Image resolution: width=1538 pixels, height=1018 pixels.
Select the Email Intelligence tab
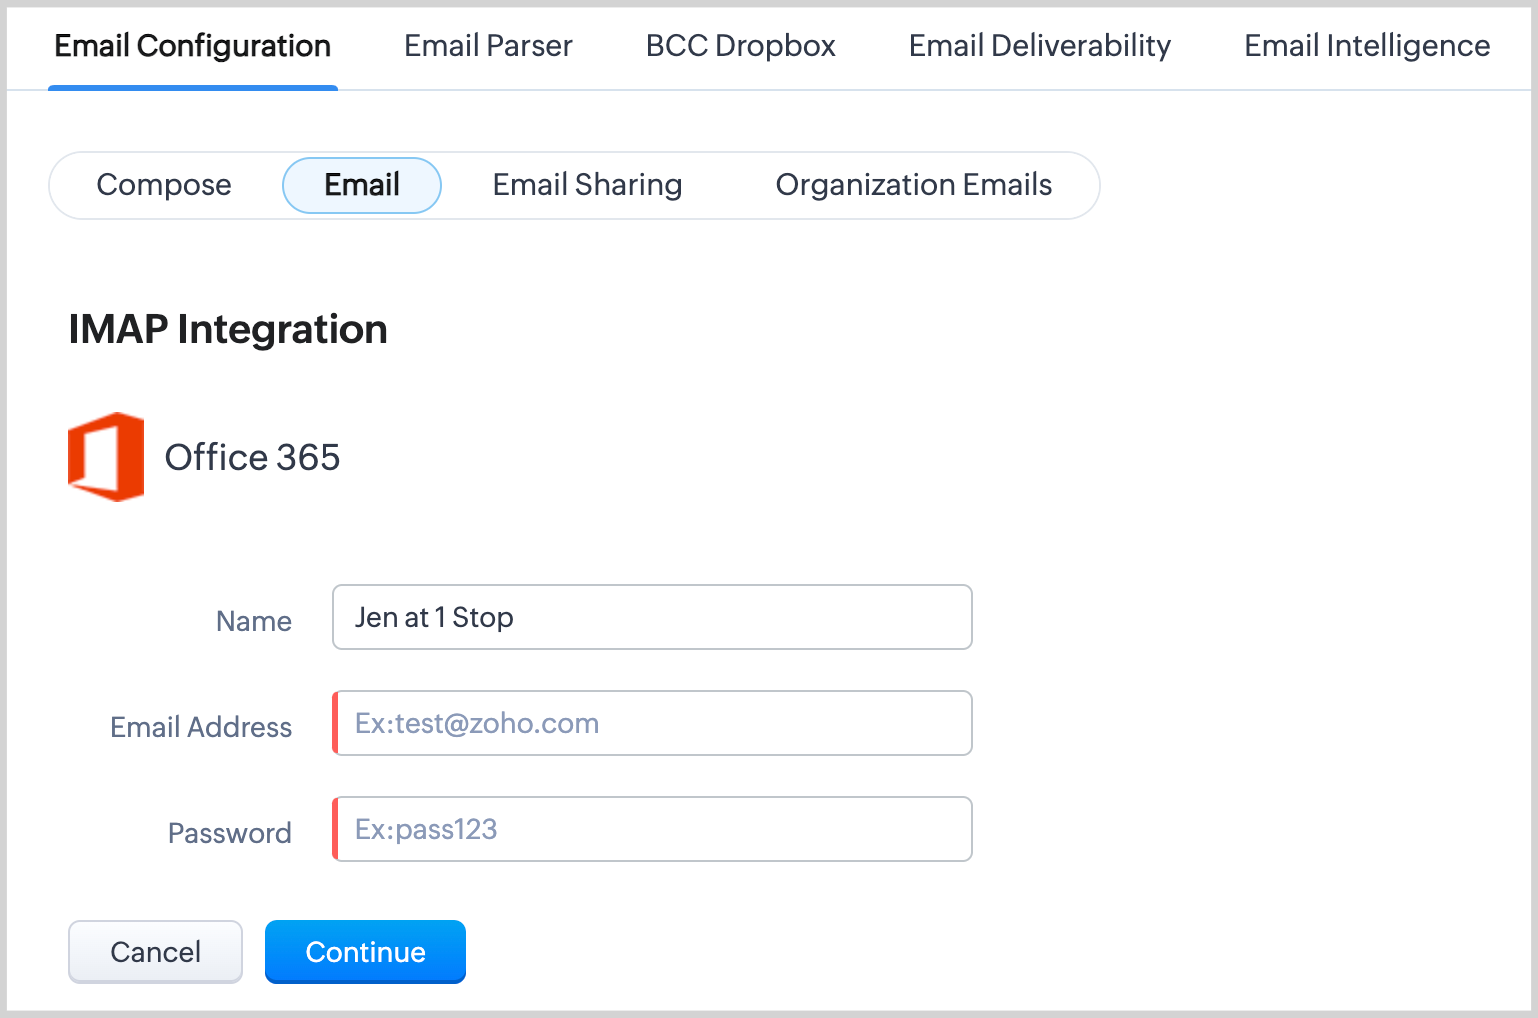click(x=1366, y=46)
